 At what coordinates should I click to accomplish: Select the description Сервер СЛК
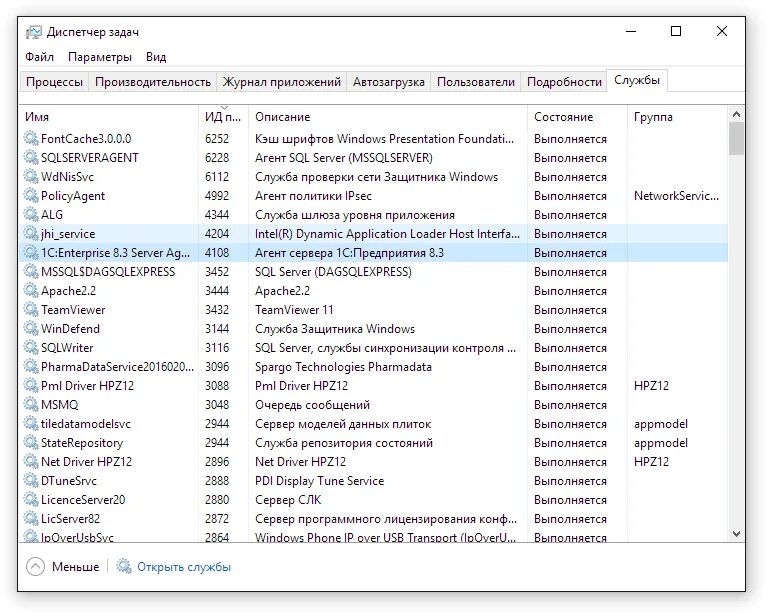[x=288, y=500]
